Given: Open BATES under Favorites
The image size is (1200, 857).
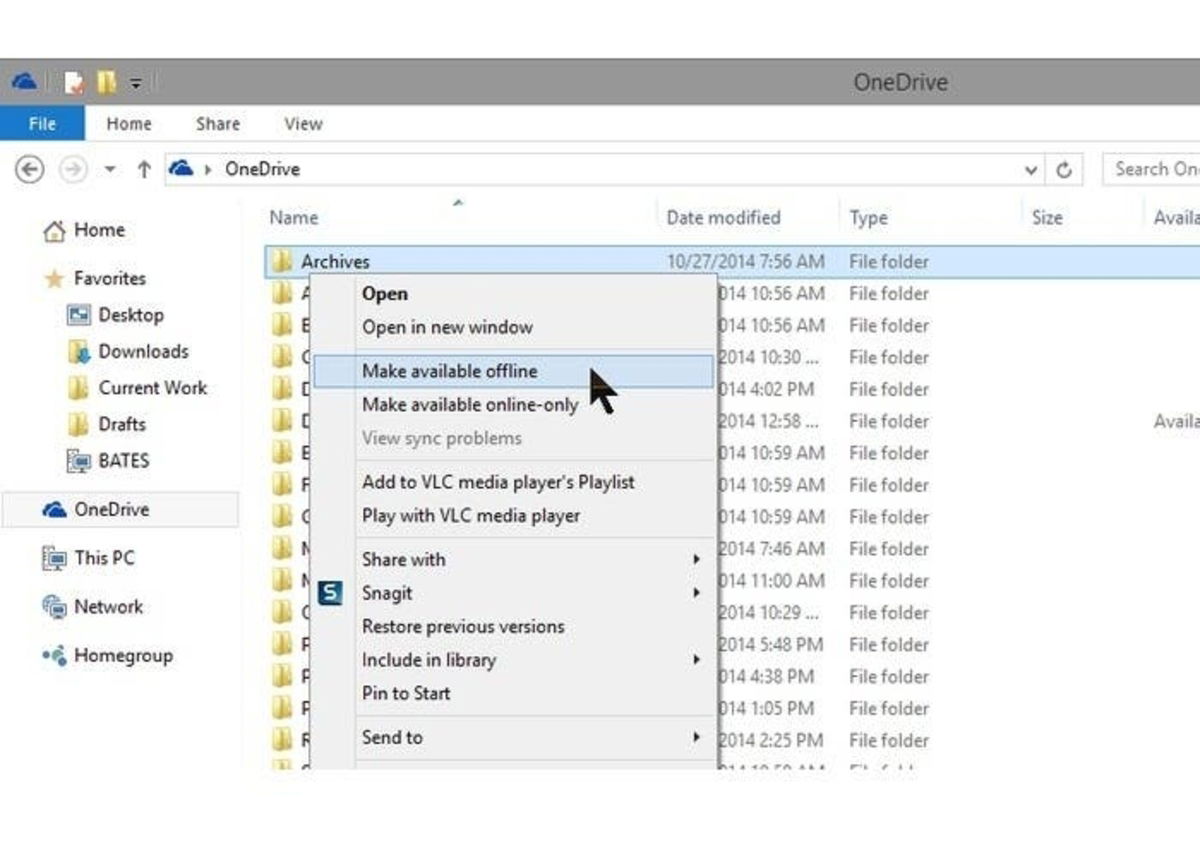Looking at the screenshot, I should [124, 461].
